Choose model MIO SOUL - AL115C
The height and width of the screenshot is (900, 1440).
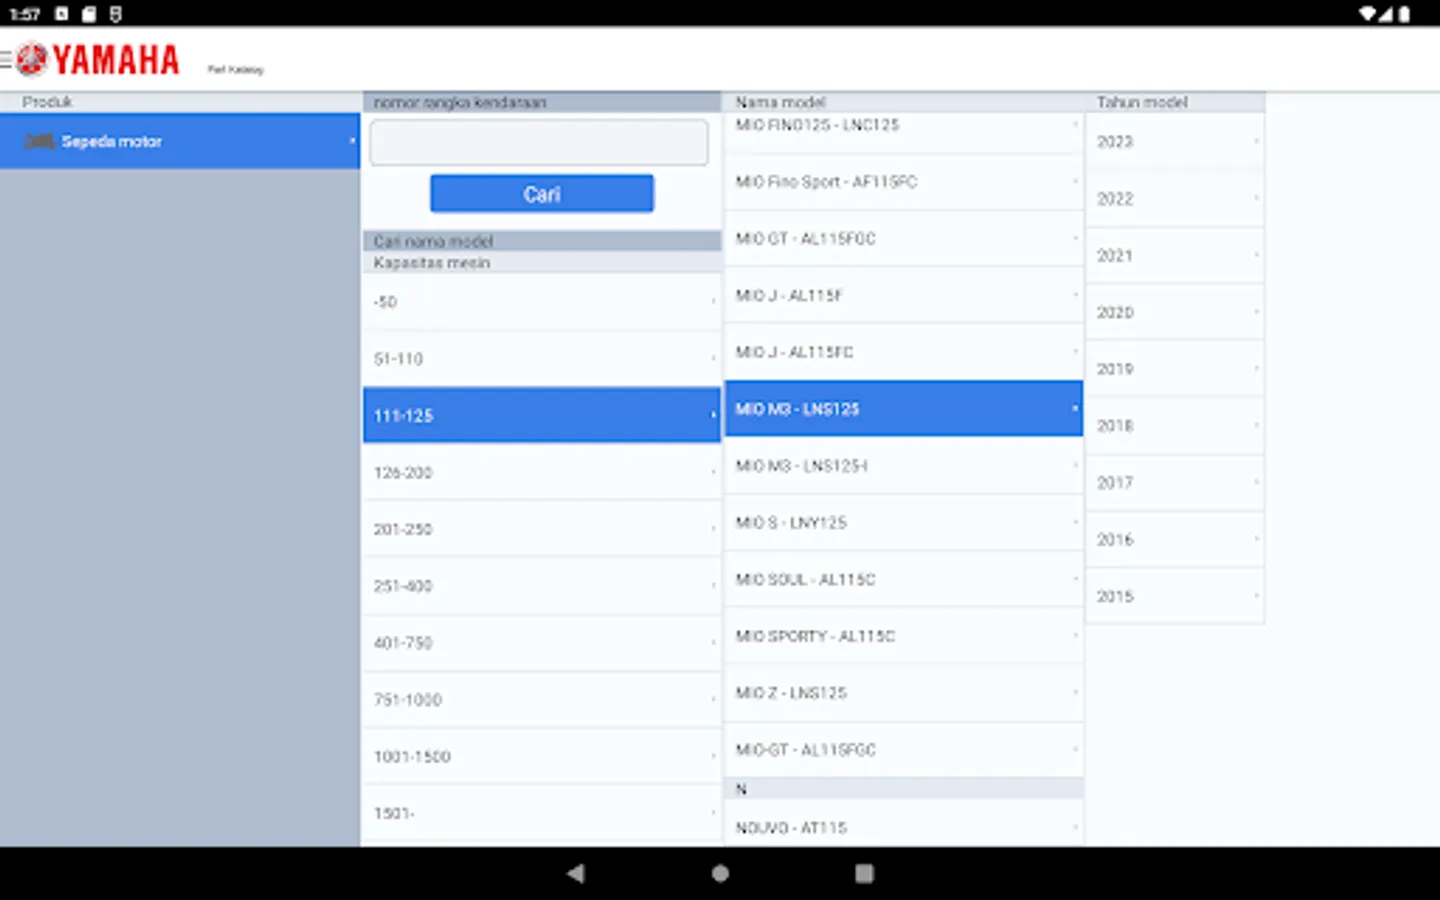tap(903, 580)
